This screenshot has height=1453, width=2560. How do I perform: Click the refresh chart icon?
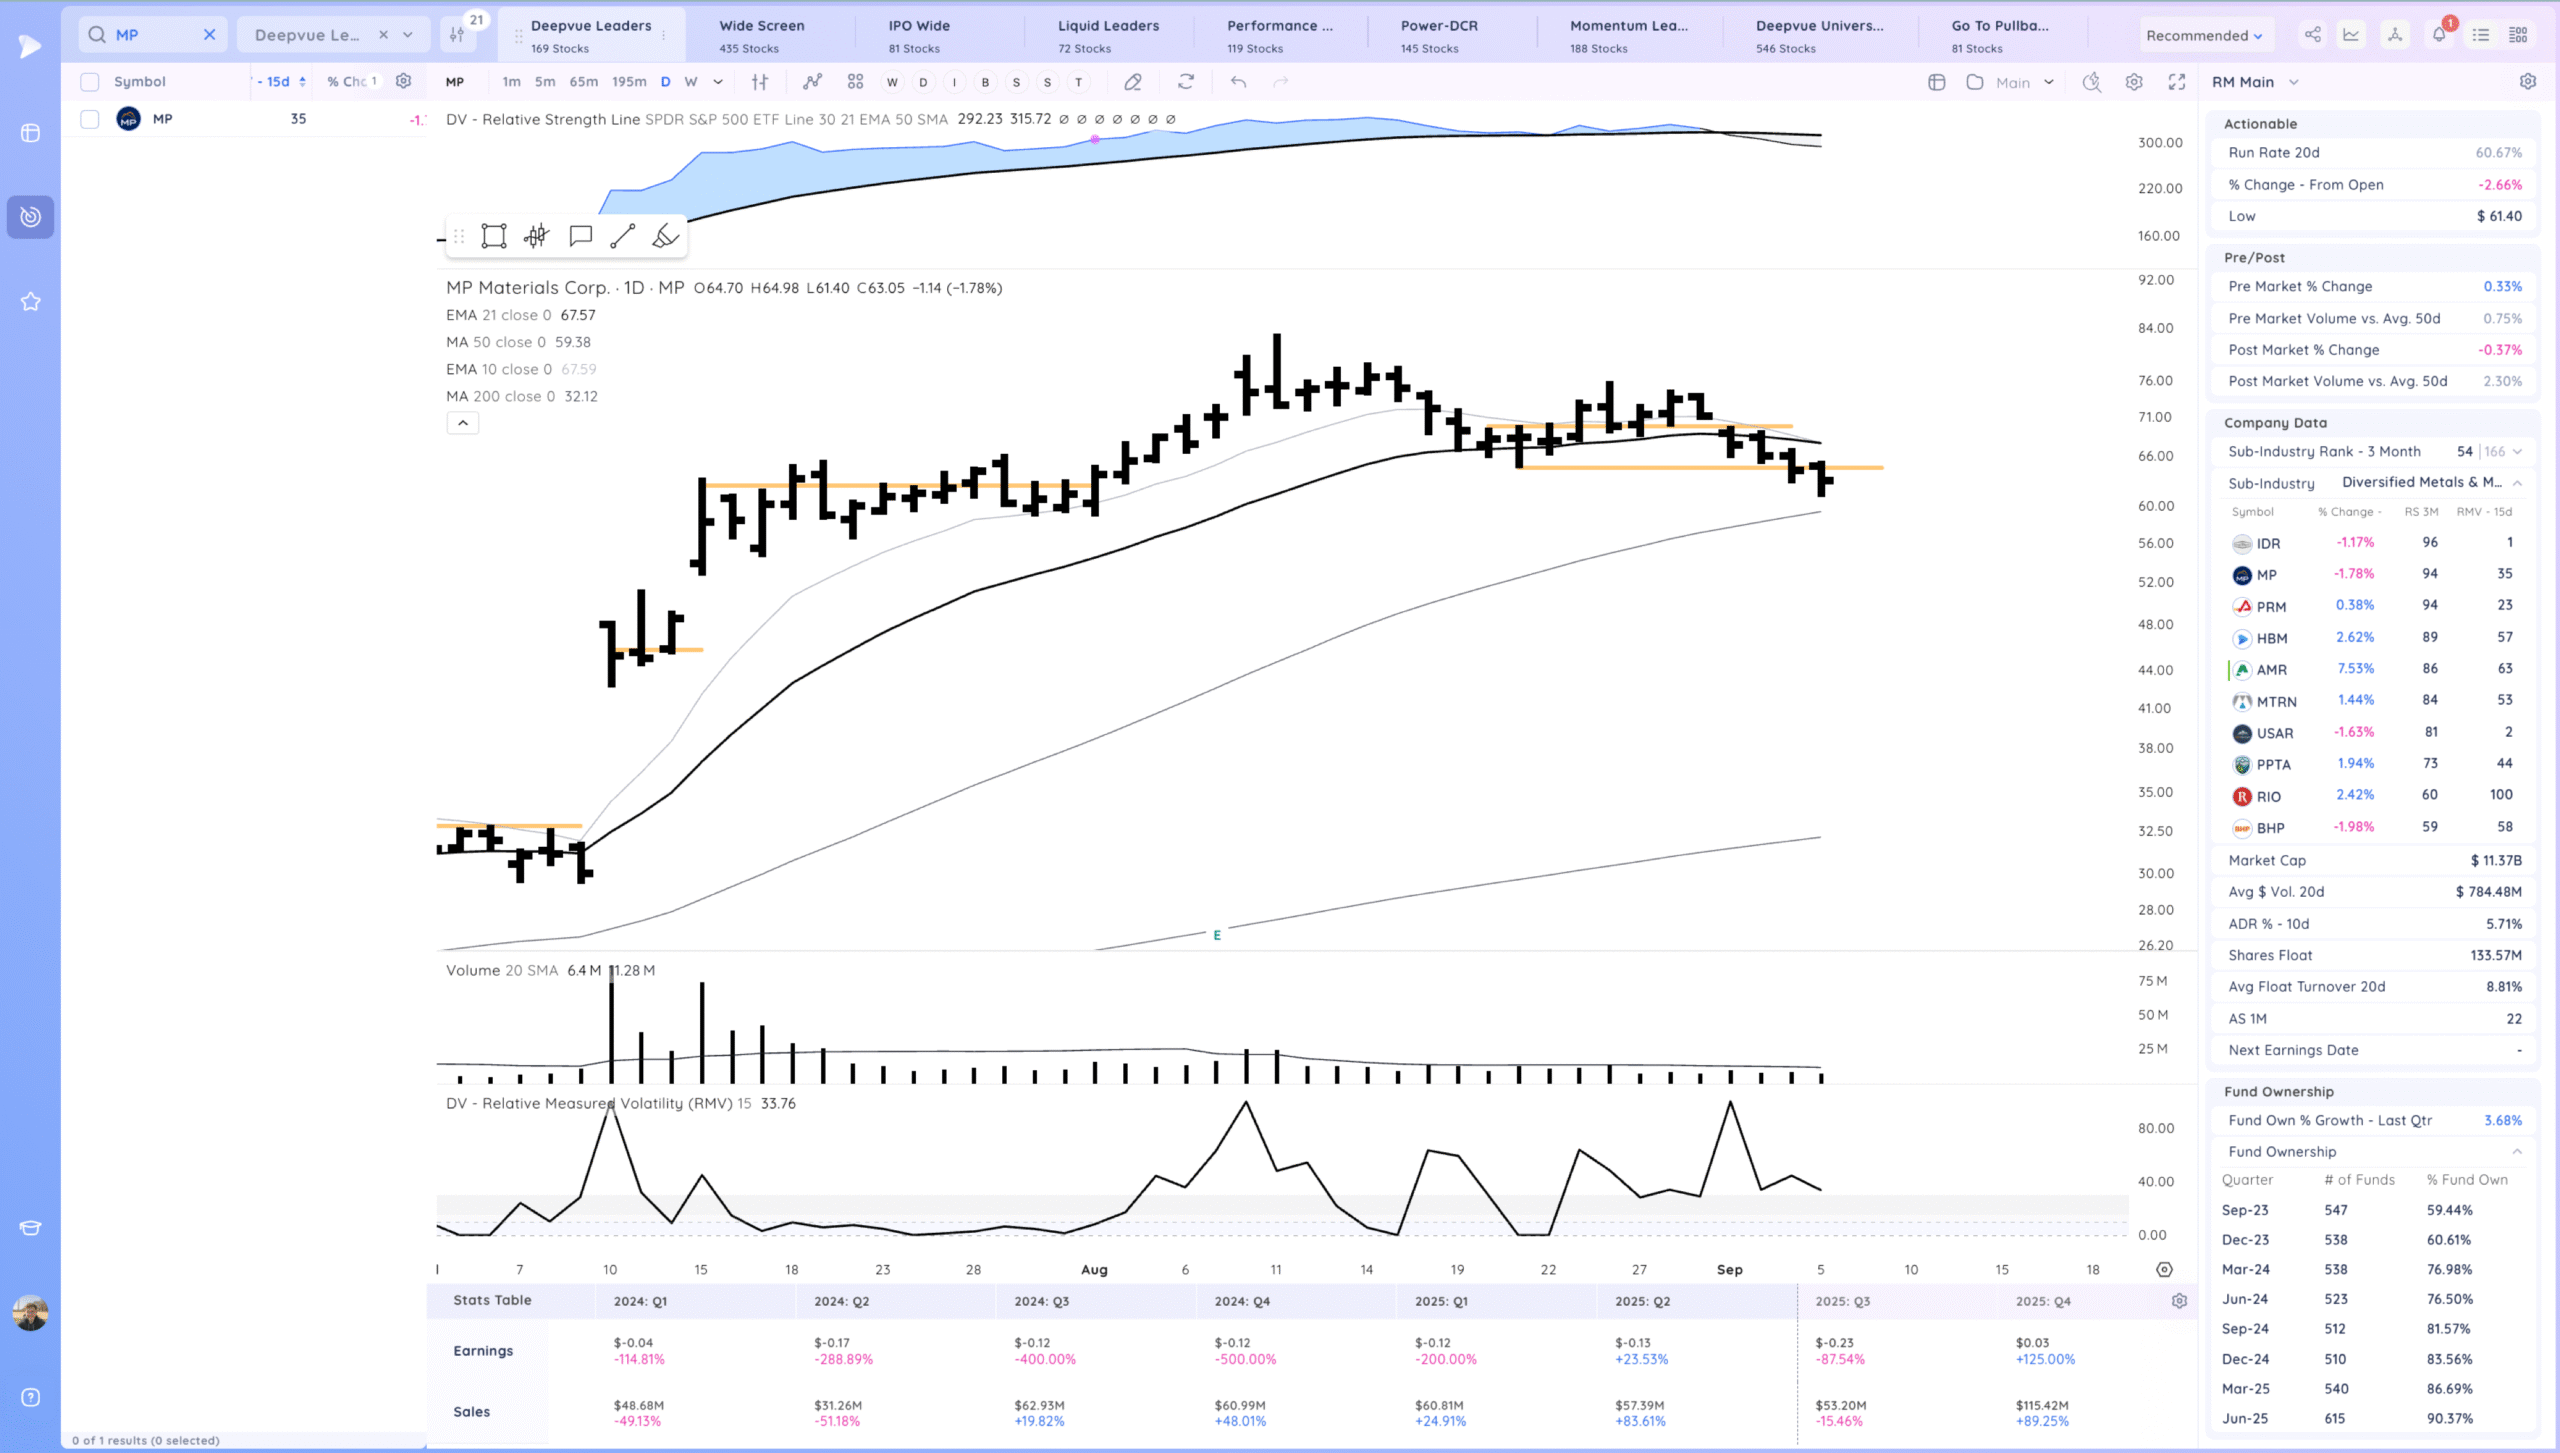click(x=1186, y=82)
